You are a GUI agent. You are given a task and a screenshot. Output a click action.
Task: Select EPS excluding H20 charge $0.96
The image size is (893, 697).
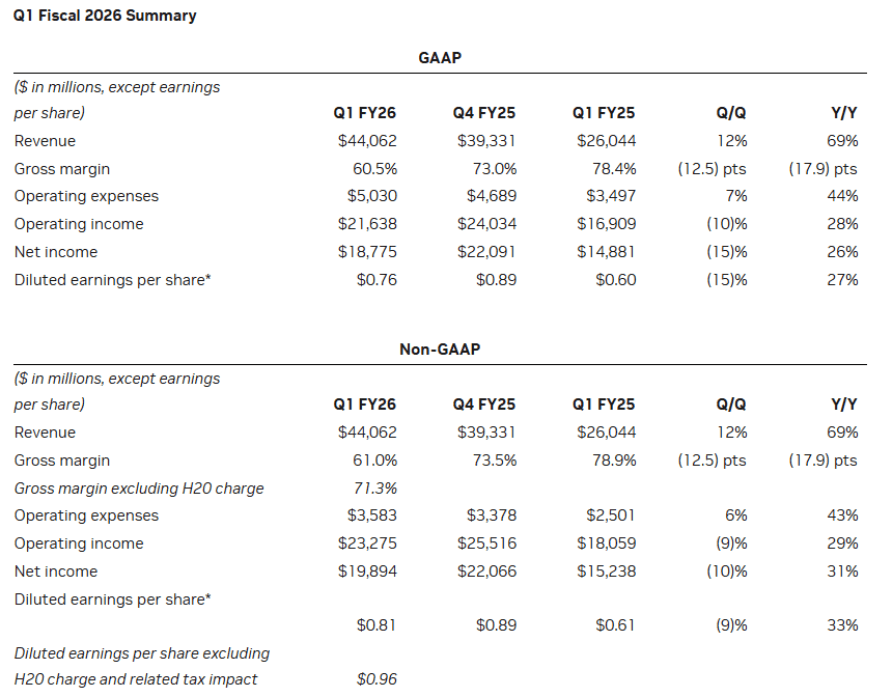click(x=377, y=679)
